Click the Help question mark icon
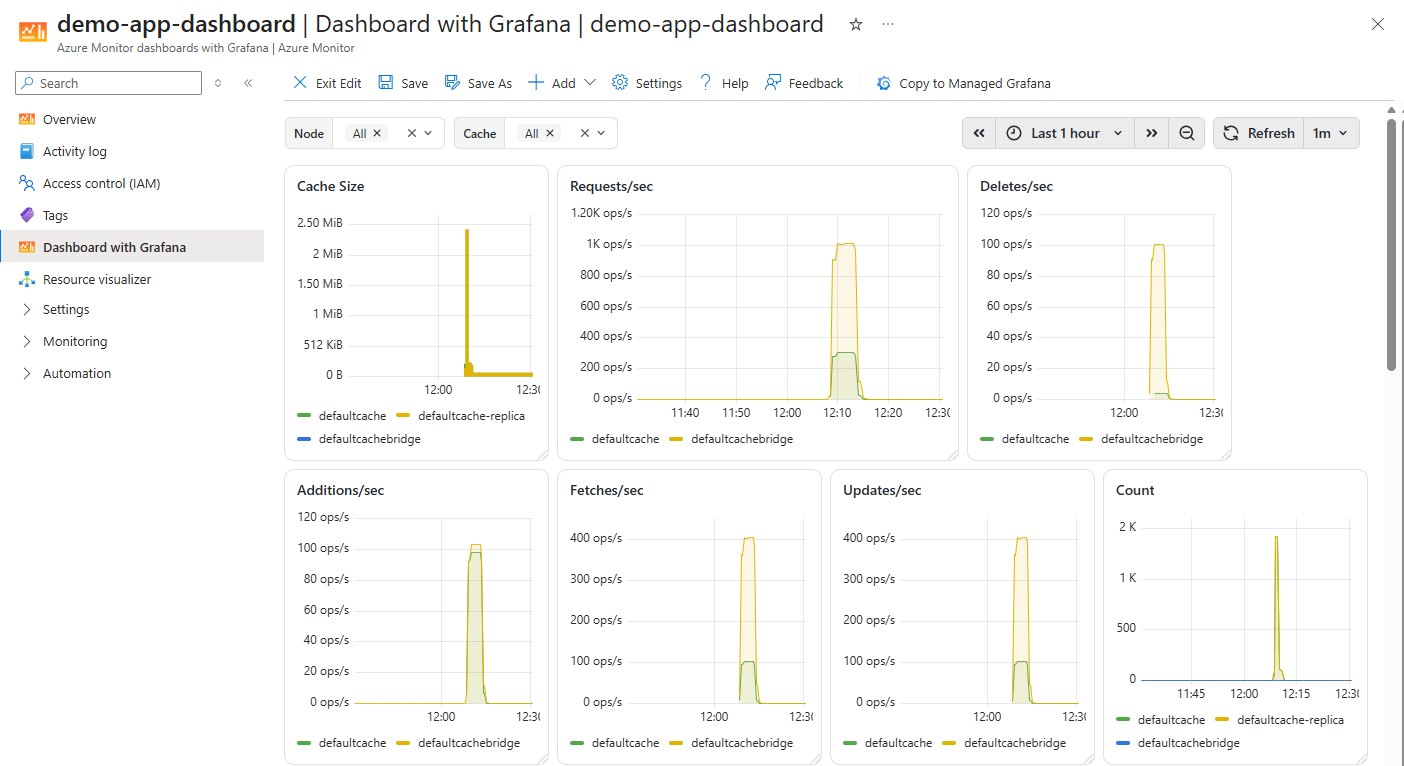Image resolution: width=1404 pixels, height=766 pixels. point(706,83)
